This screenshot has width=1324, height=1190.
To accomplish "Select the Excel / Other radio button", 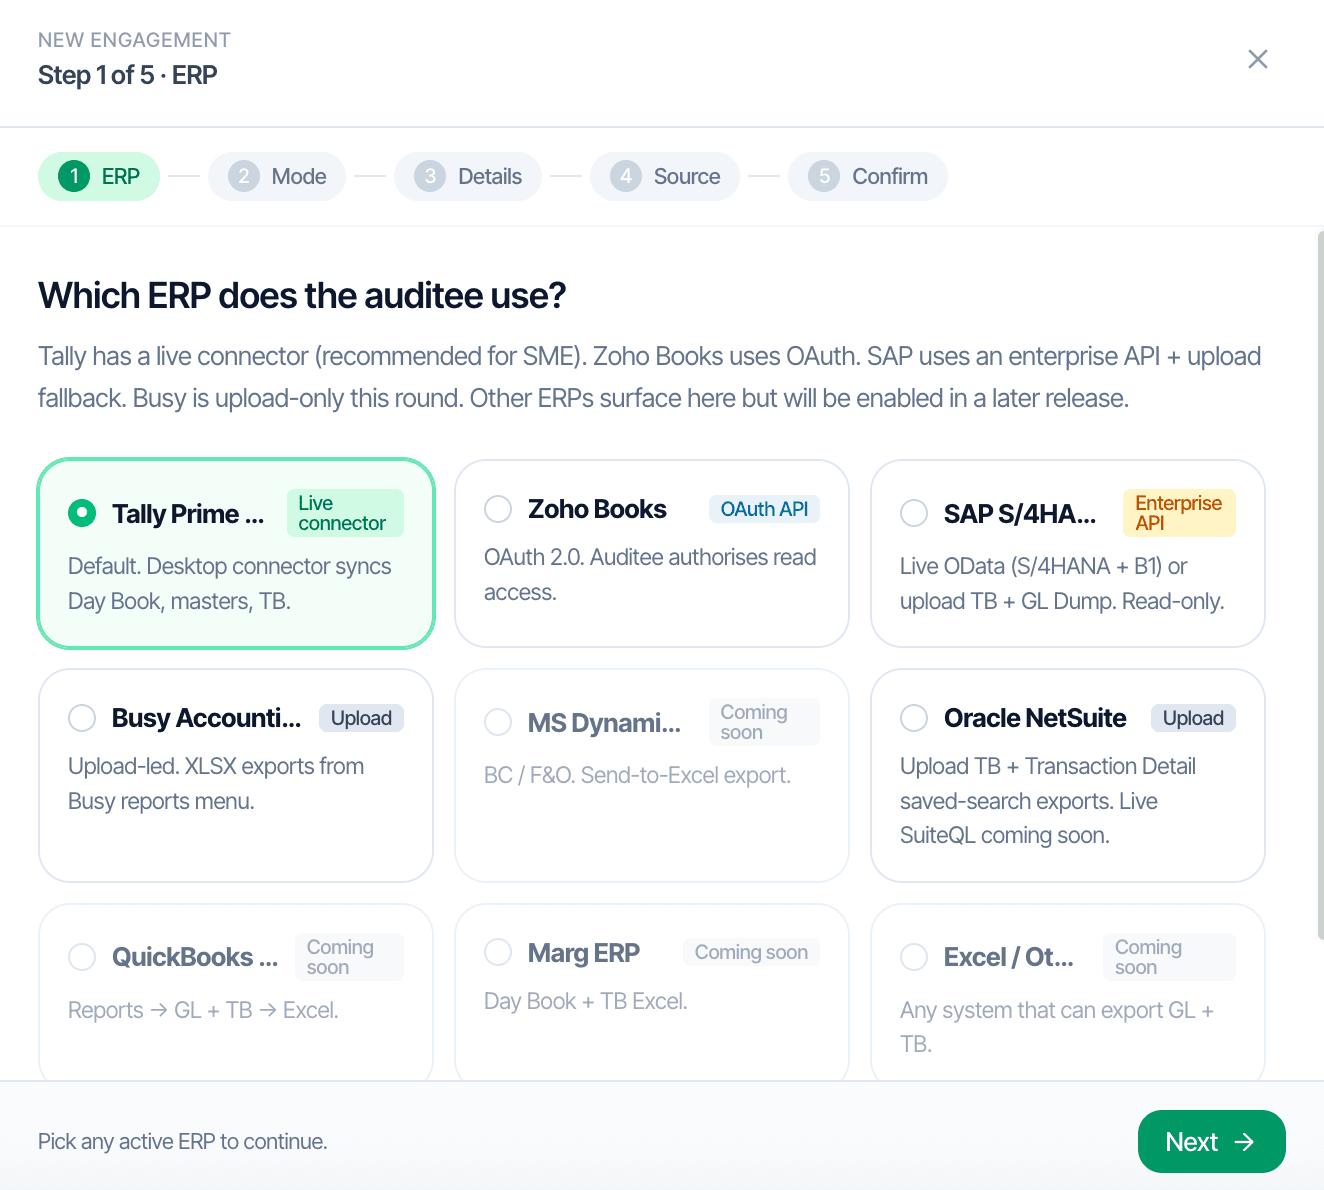I will (x=914, y=957).
